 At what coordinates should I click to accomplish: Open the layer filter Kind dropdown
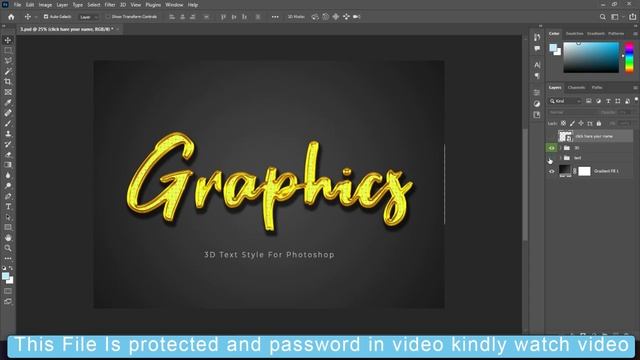565,101
